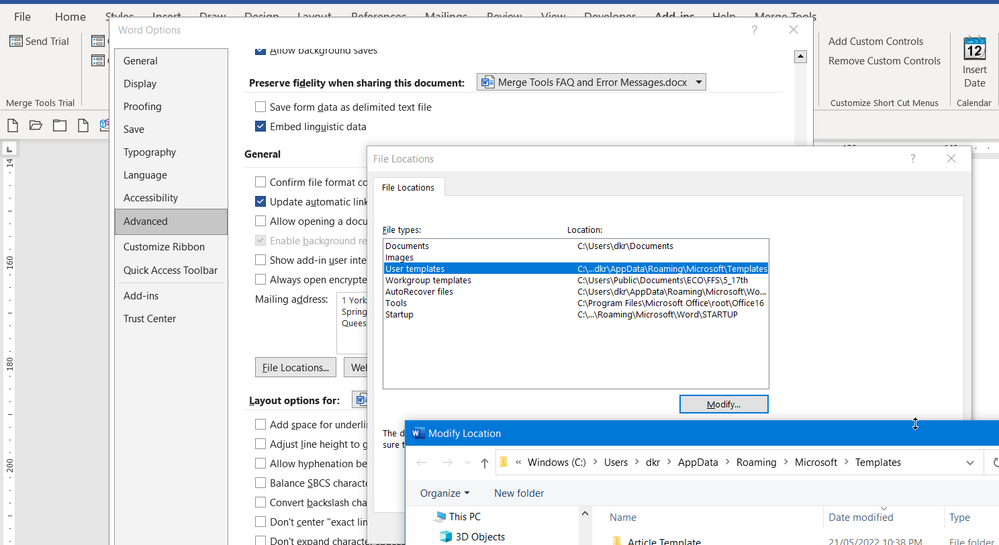Screen dimensions: 999x545
Task: Click the Templates breadcrumb segment
Action: point(878,463)
